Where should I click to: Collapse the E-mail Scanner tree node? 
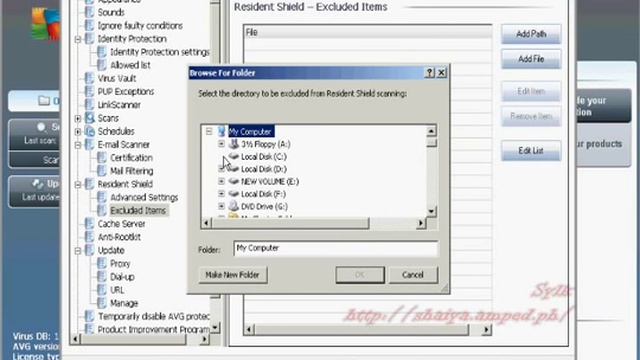pyautogui.click(x=78, y=145)
